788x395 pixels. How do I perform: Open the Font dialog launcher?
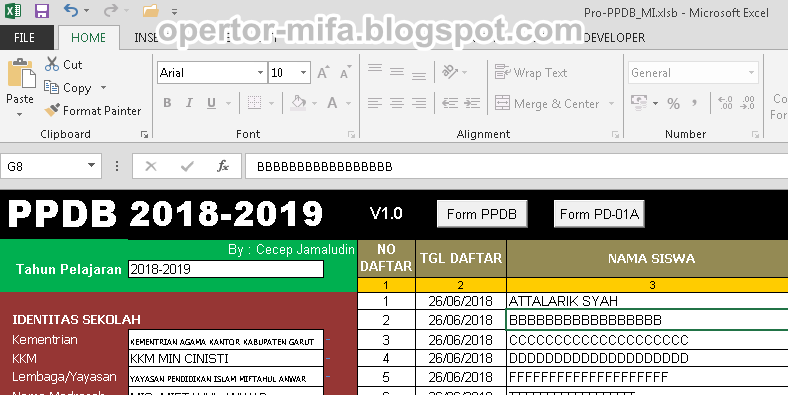[x=351, y=134]
